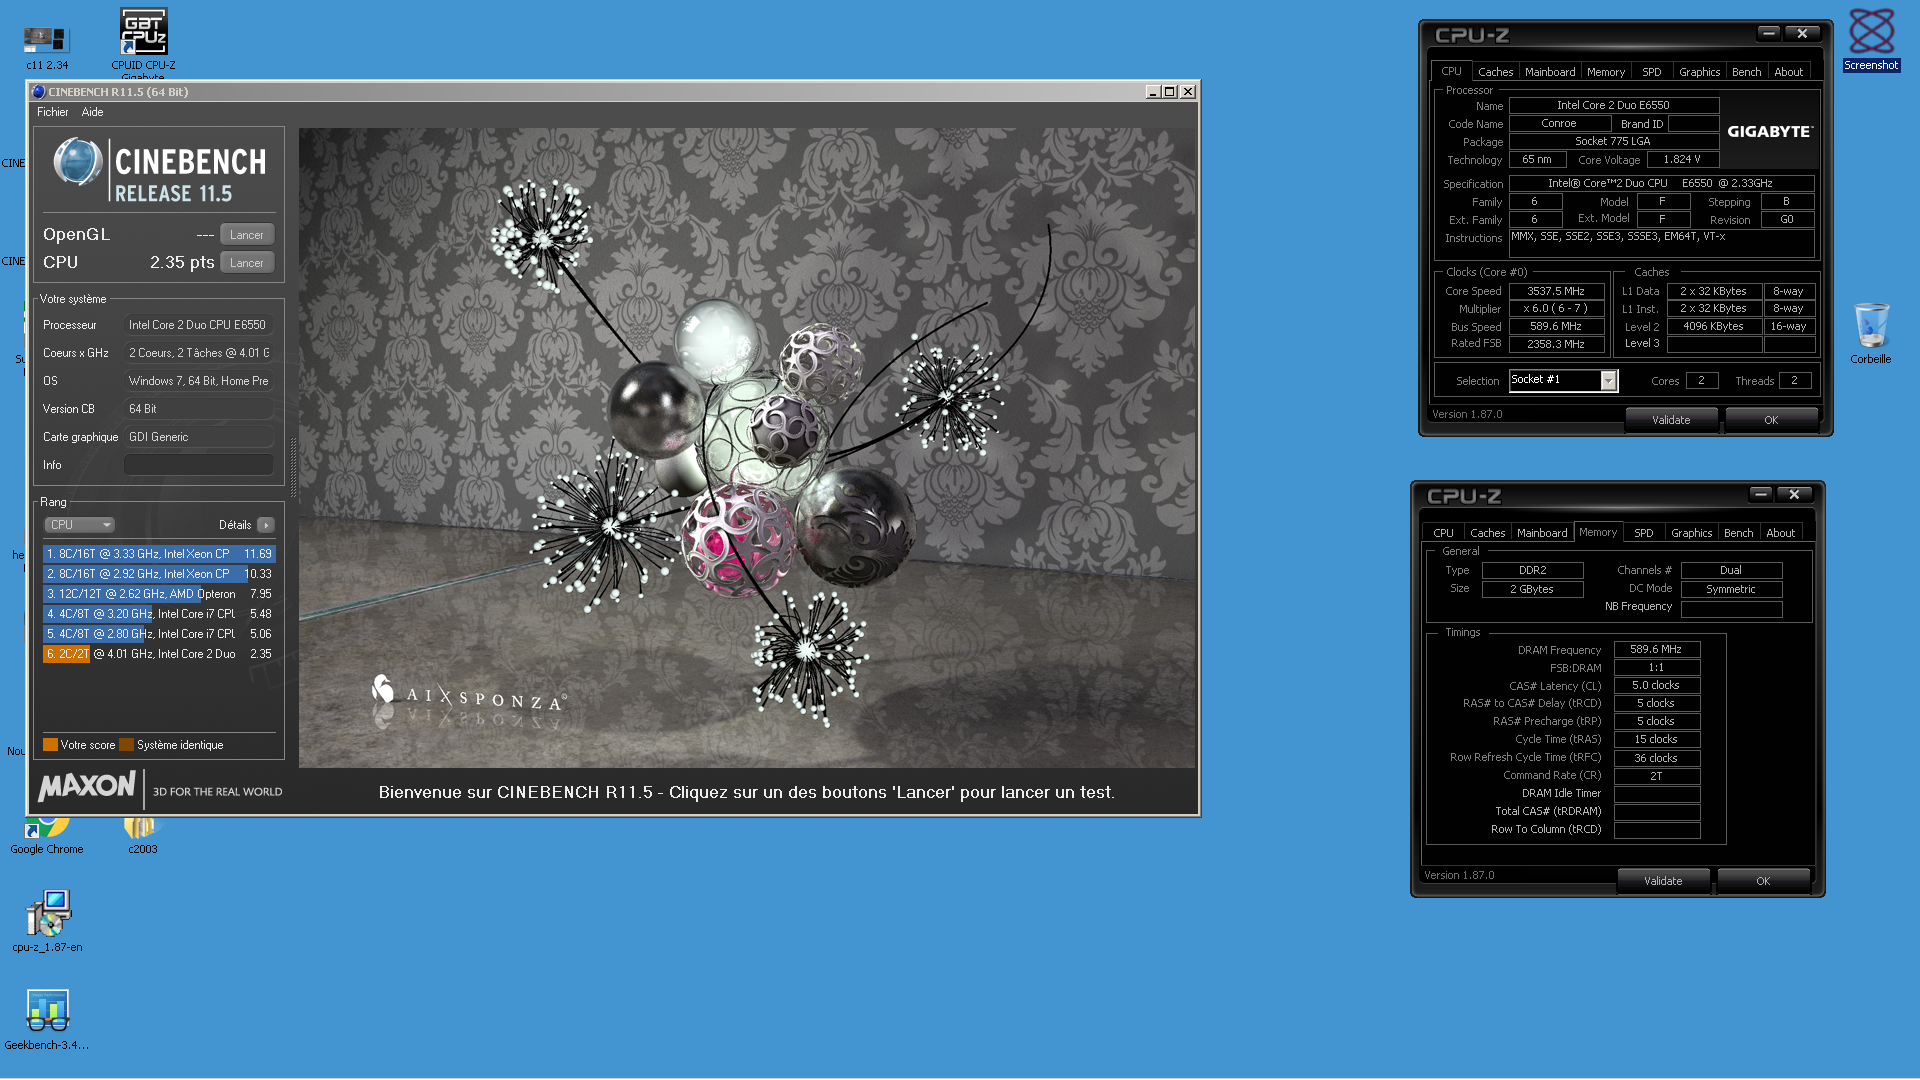This screenshot has width=1920, height=1080.
Task: Click the Cinebench title bar app icon
Action: [39, 91]
